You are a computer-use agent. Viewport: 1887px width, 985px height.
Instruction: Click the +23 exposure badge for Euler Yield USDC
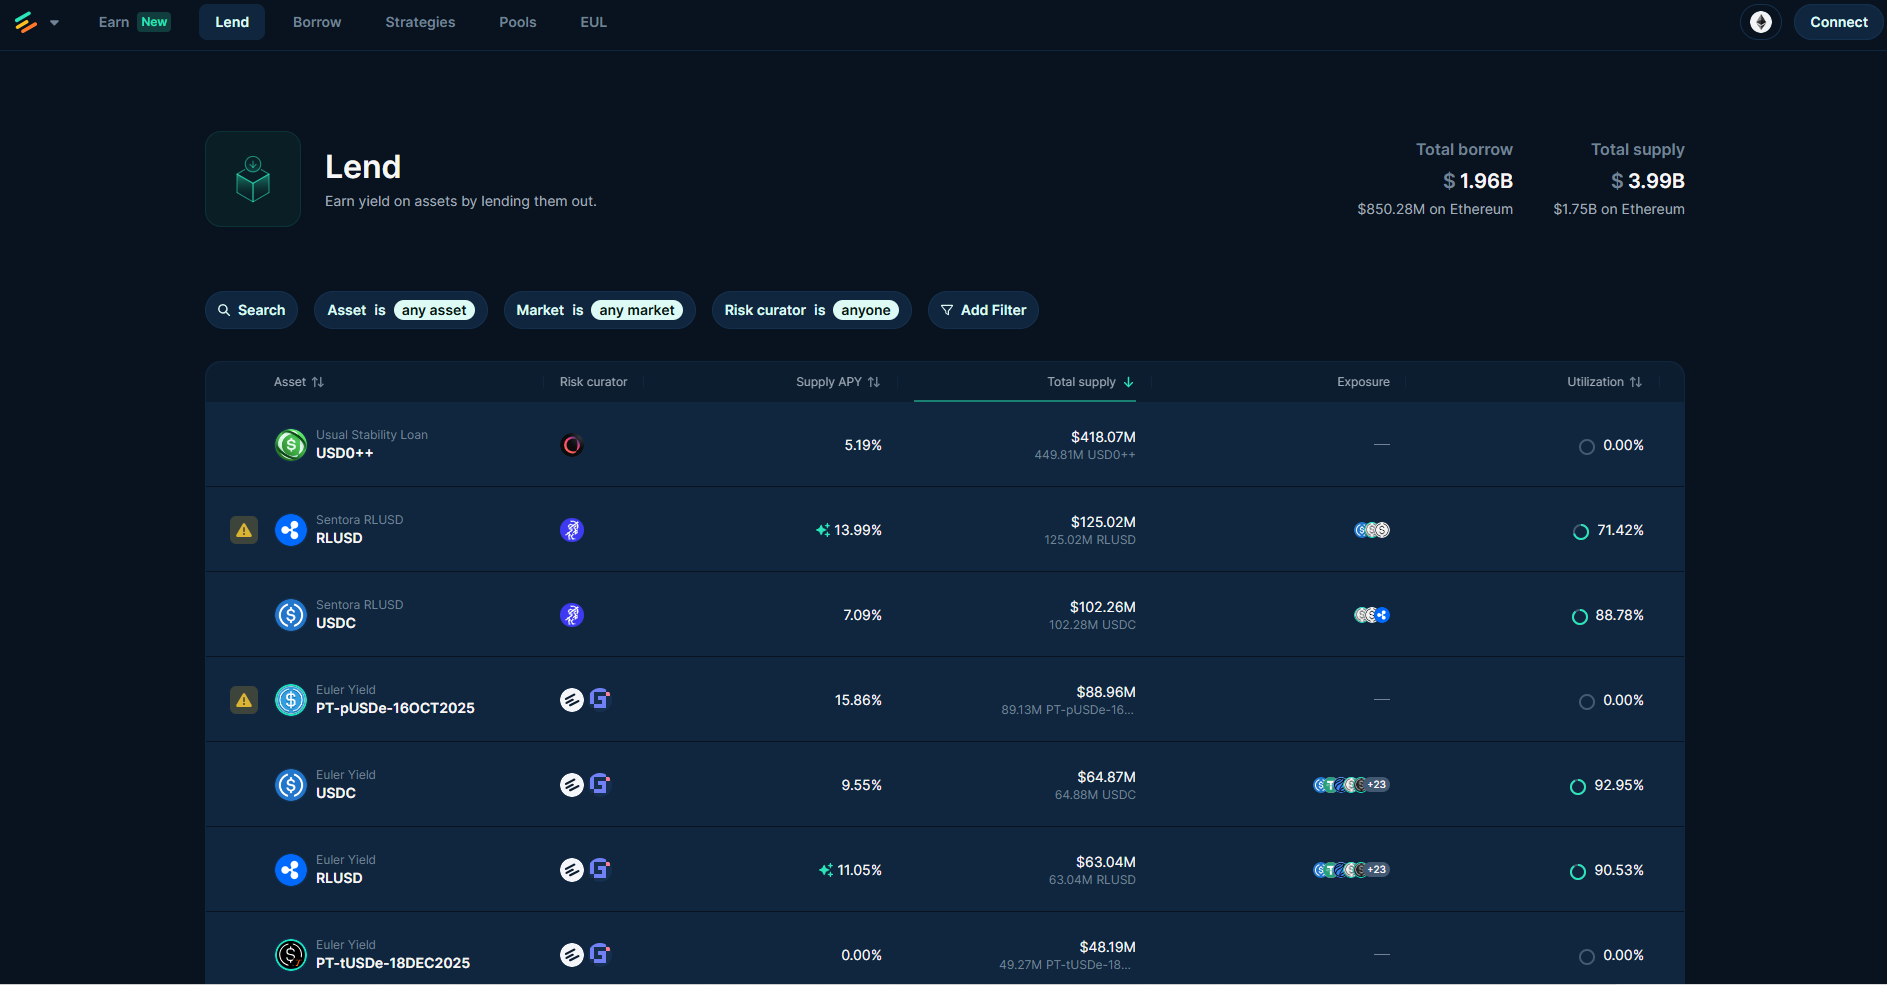tap(1376, 785)
